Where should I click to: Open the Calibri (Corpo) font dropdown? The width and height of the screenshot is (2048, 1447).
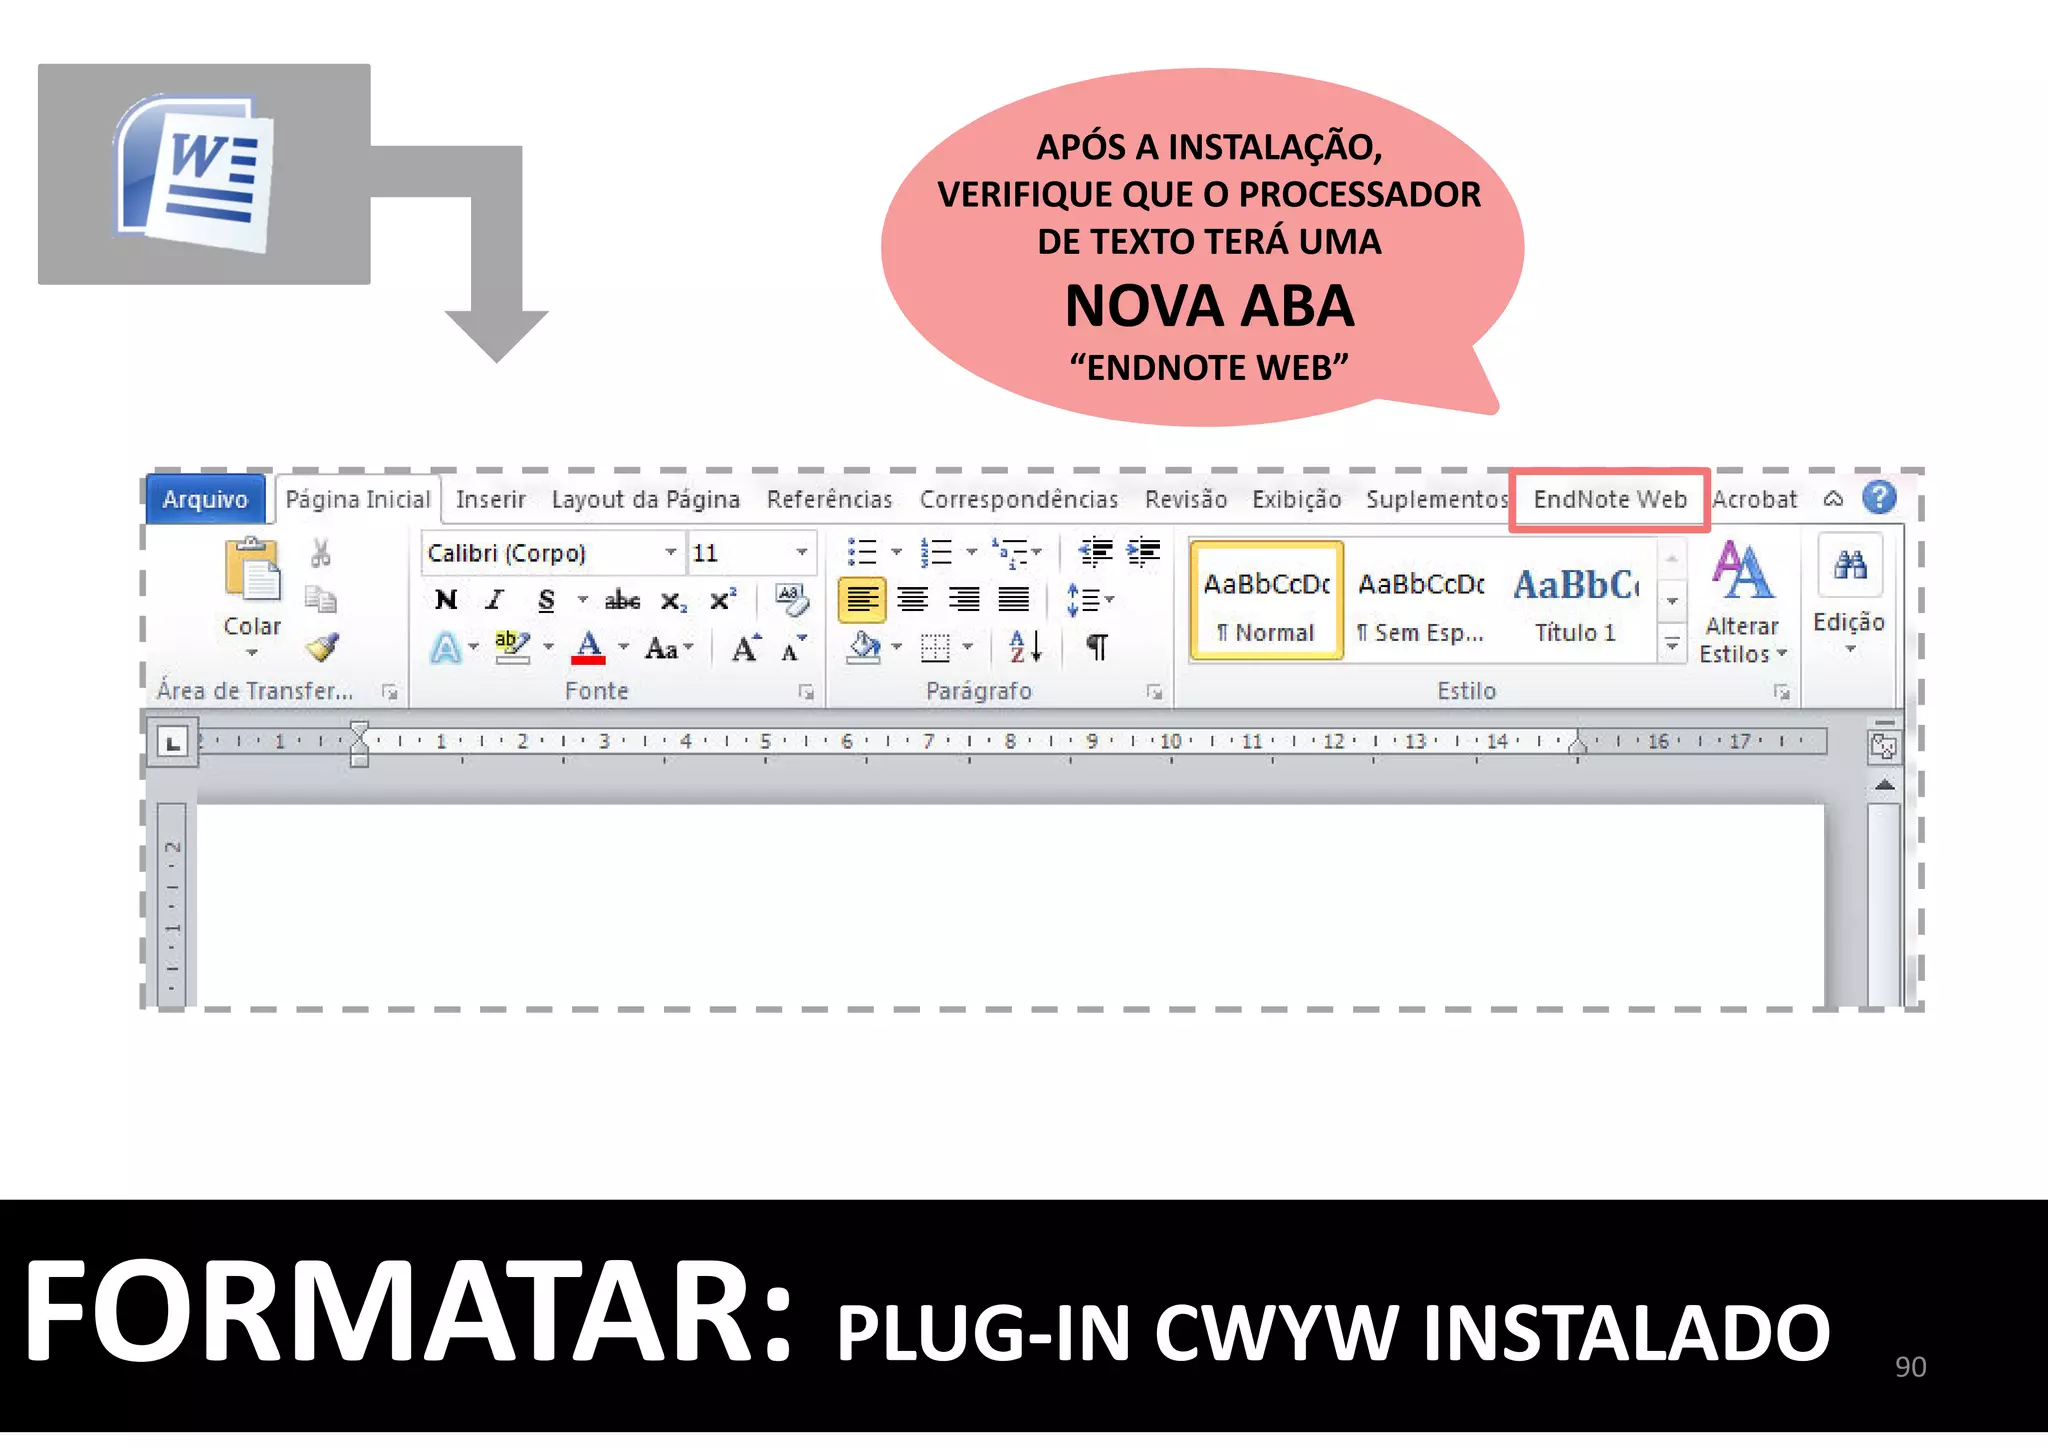(671, 553)
